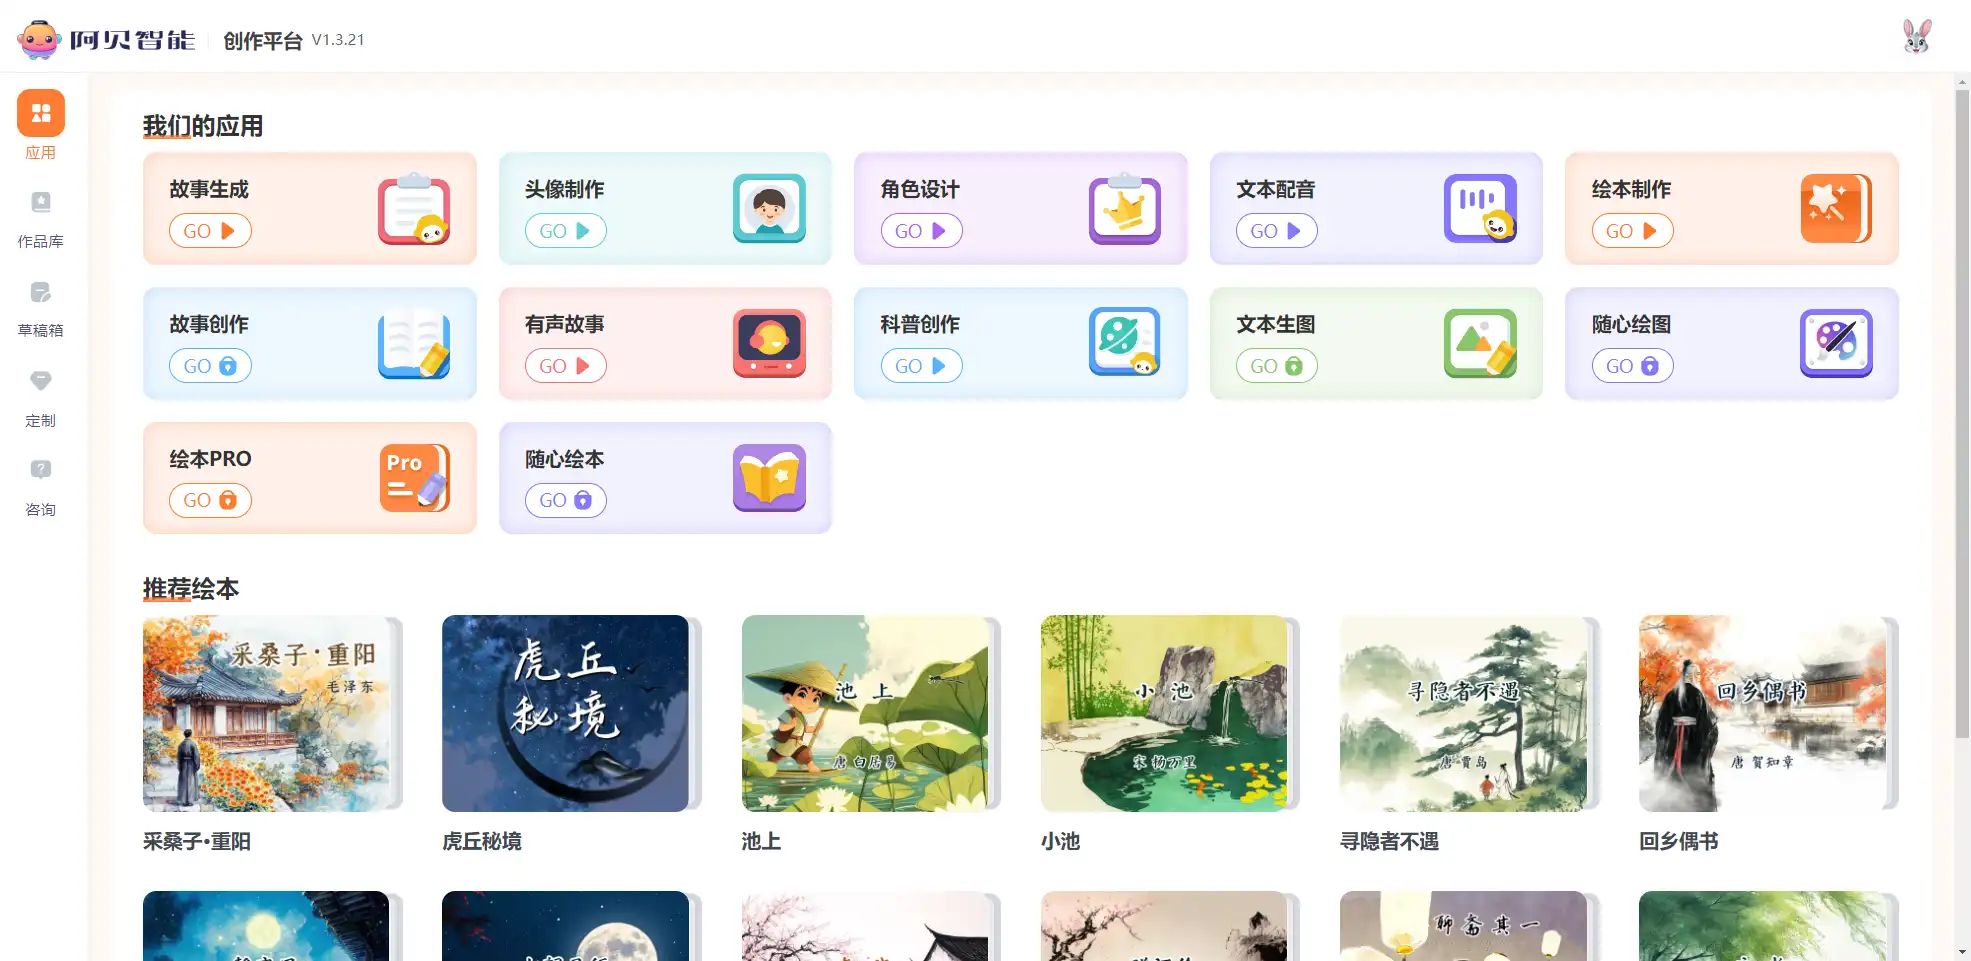Viewport: 1971px width, 961px height.
Task: Open the 虎丘秘境 picture book cover
Action: tap(565, 713)
